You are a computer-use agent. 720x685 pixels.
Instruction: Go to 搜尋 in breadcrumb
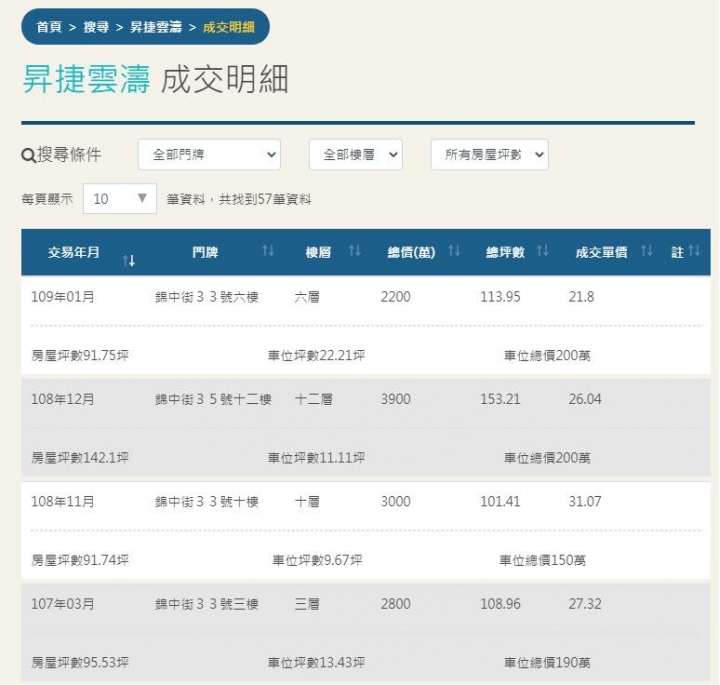(96, 27)
